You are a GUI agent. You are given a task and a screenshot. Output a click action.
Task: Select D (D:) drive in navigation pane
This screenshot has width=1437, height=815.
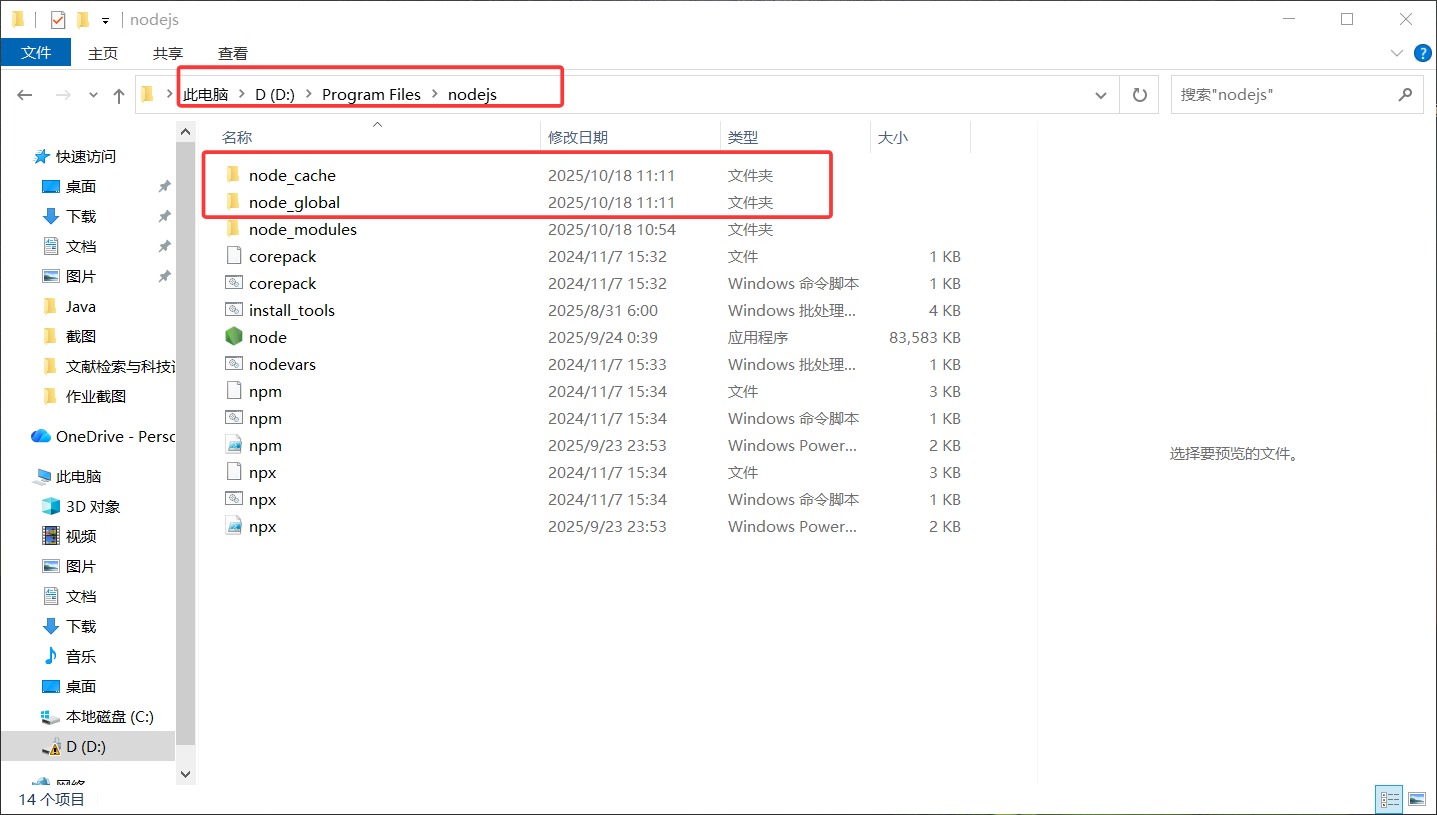click(86, 746)
